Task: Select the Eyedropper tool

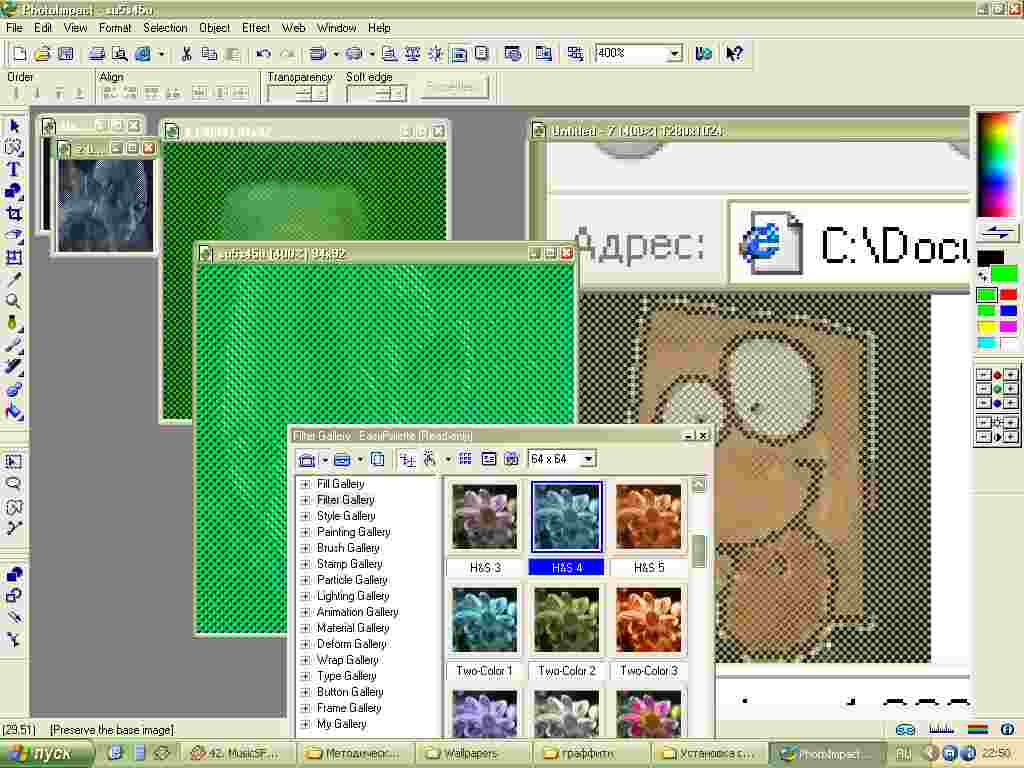Action: click(x=14, y=280)
